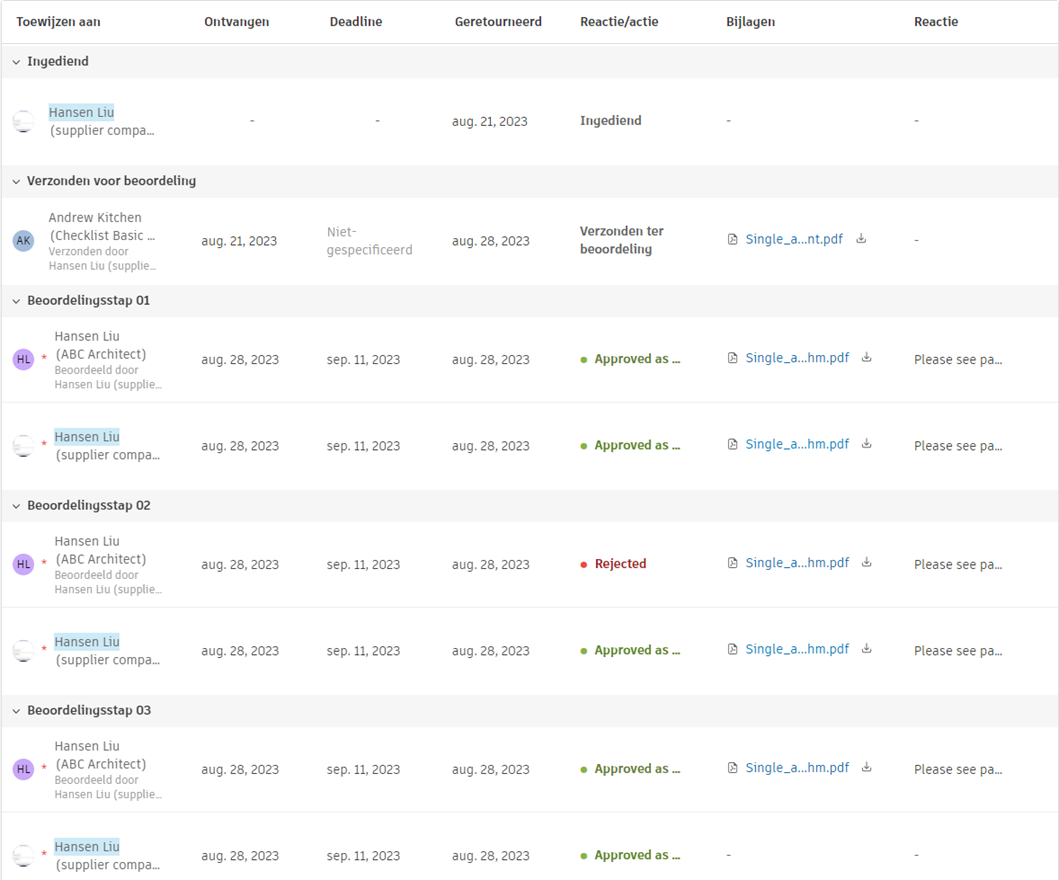Image resolution: width=1059 pixels, height=880 pixels.
Task: Toggle the Beoordelingsstap 02 section chevron
Action: click(x=16, y=506)
